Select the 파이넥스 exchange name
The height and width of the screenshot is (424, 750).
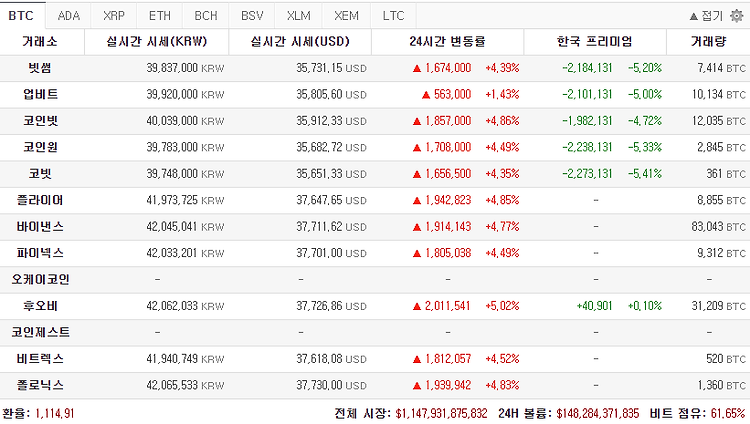click(x=40, y=253)
